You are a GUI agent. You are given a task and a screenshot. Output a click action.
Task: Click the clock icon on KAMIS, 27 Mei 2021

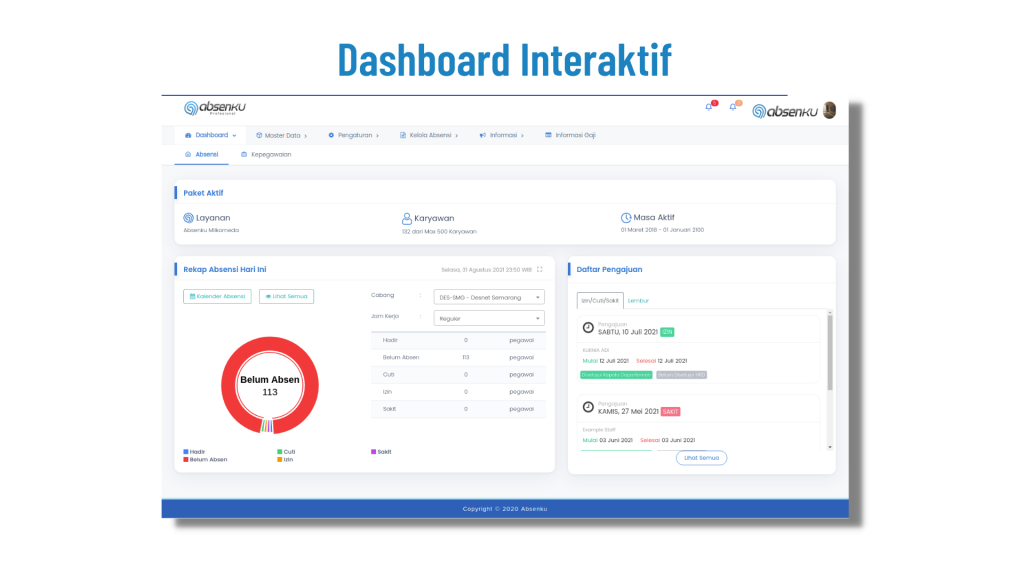(588, 407)
